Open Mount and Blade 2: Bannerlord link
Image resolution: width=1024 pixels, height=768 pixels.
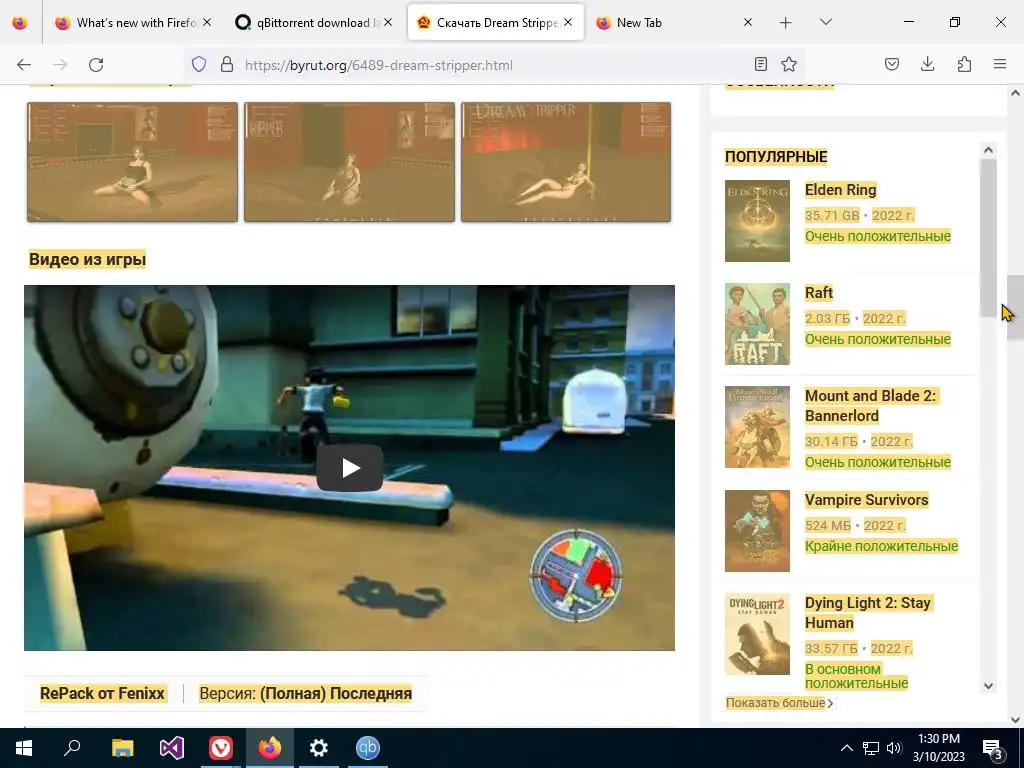pos(871,406)
